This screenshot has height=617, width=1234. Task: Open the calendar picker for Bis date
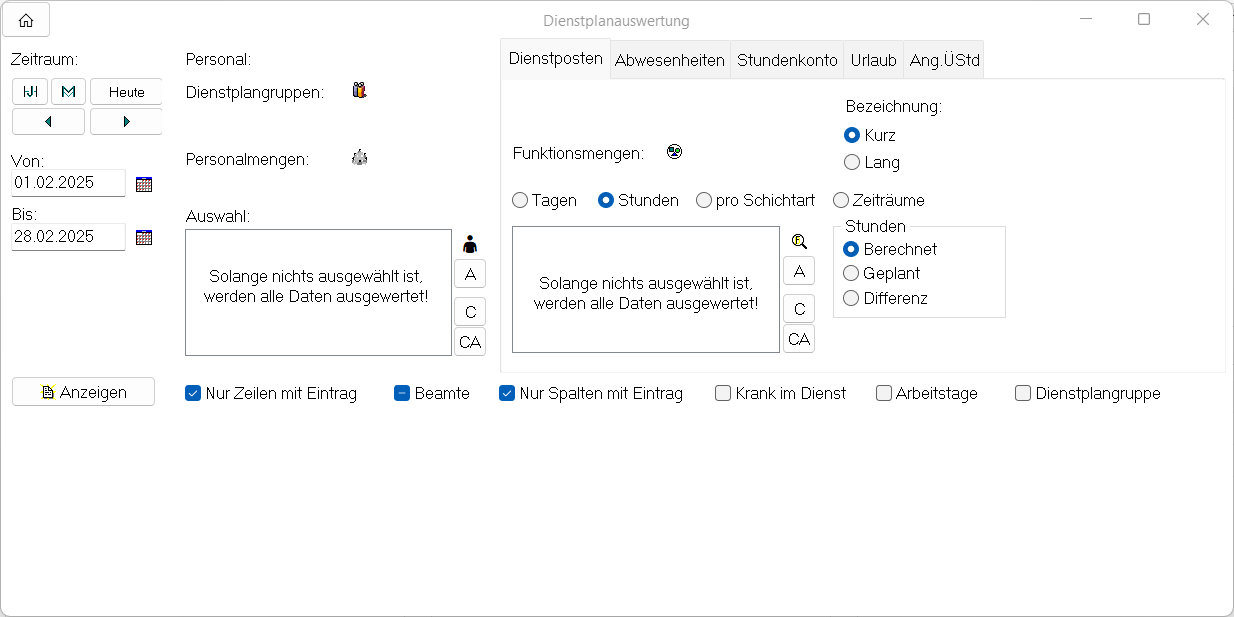point(144,237)
